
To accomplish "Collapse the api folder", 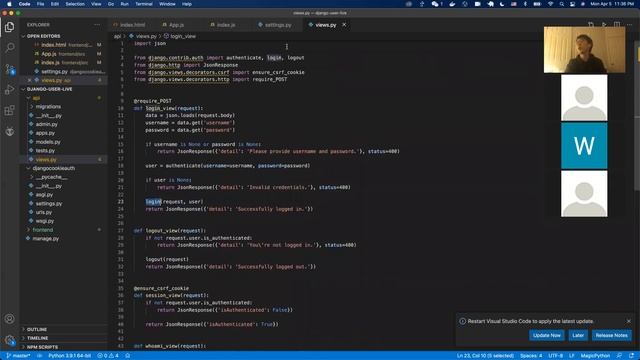I will [x=36, y=98].
